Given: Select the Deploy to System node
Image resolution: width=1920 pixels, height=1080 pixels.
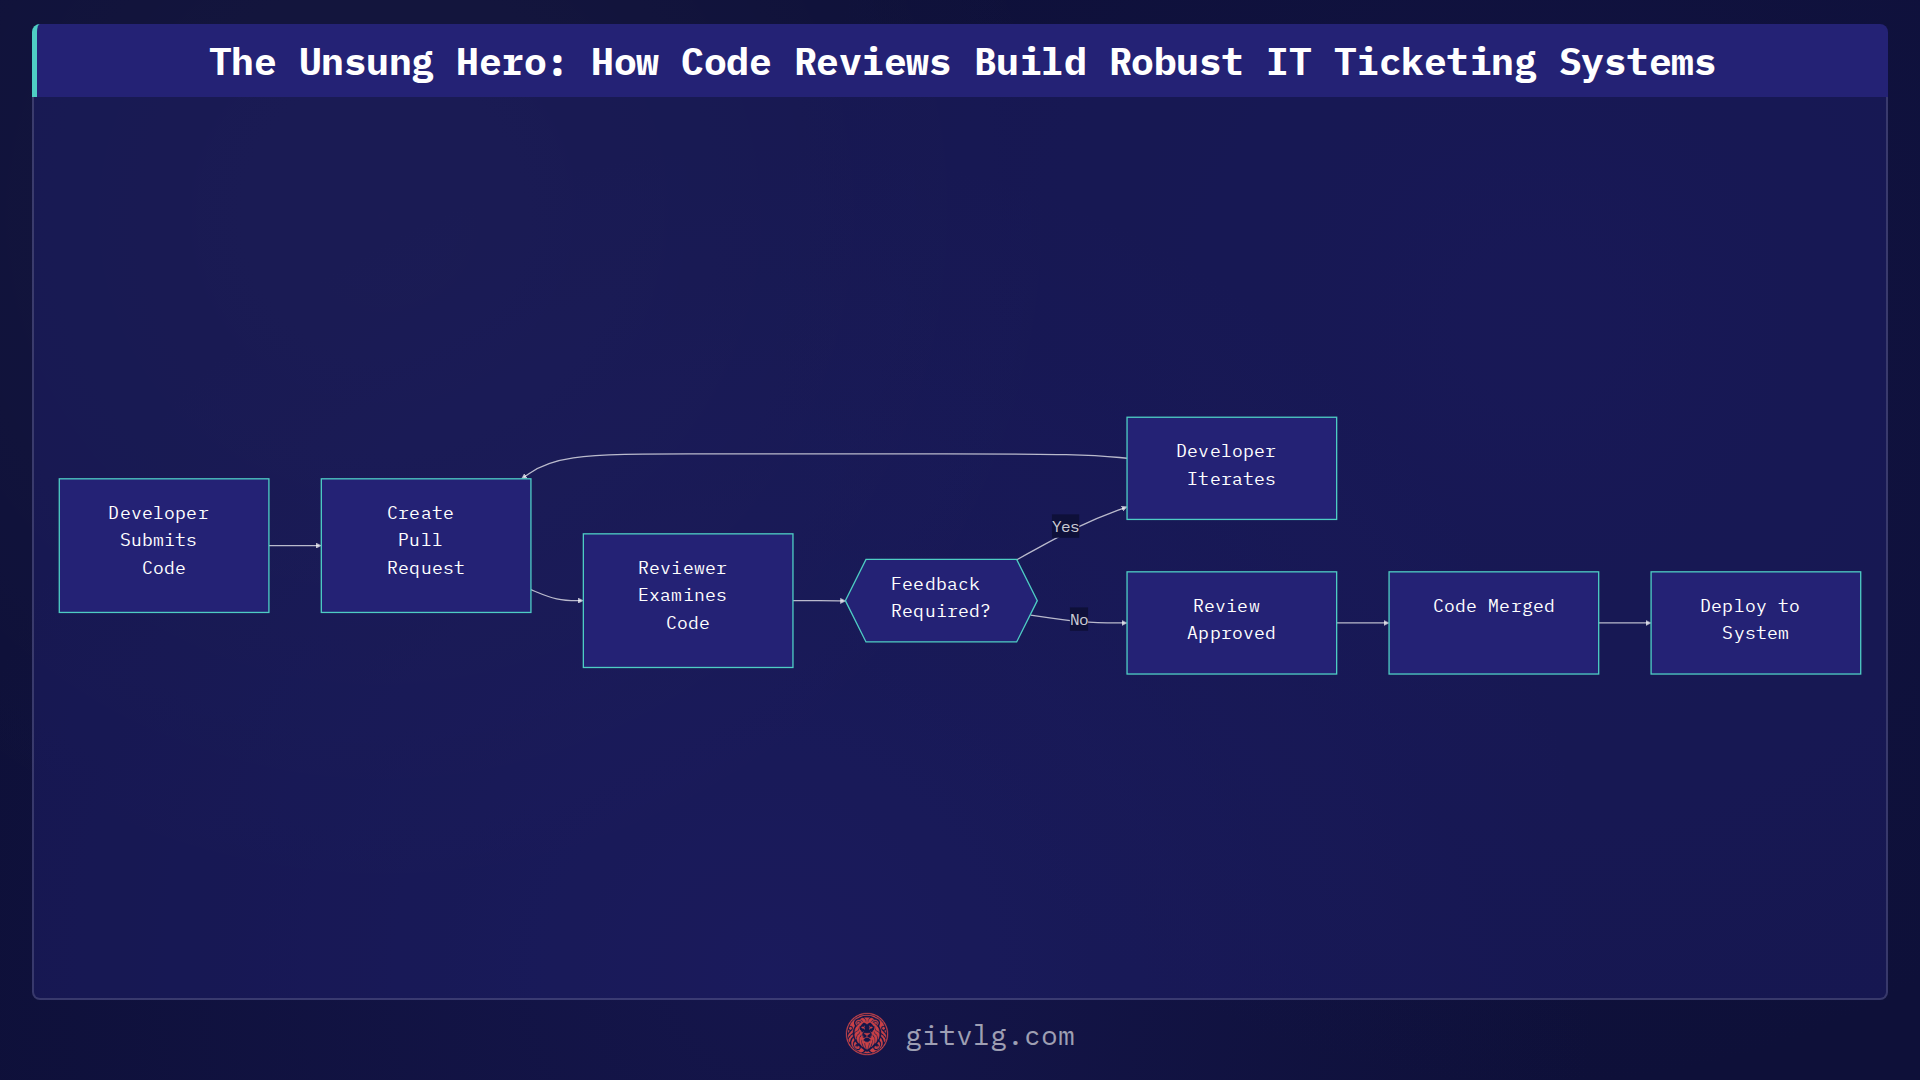Looking at the screenshot, I should point(1755,623).
